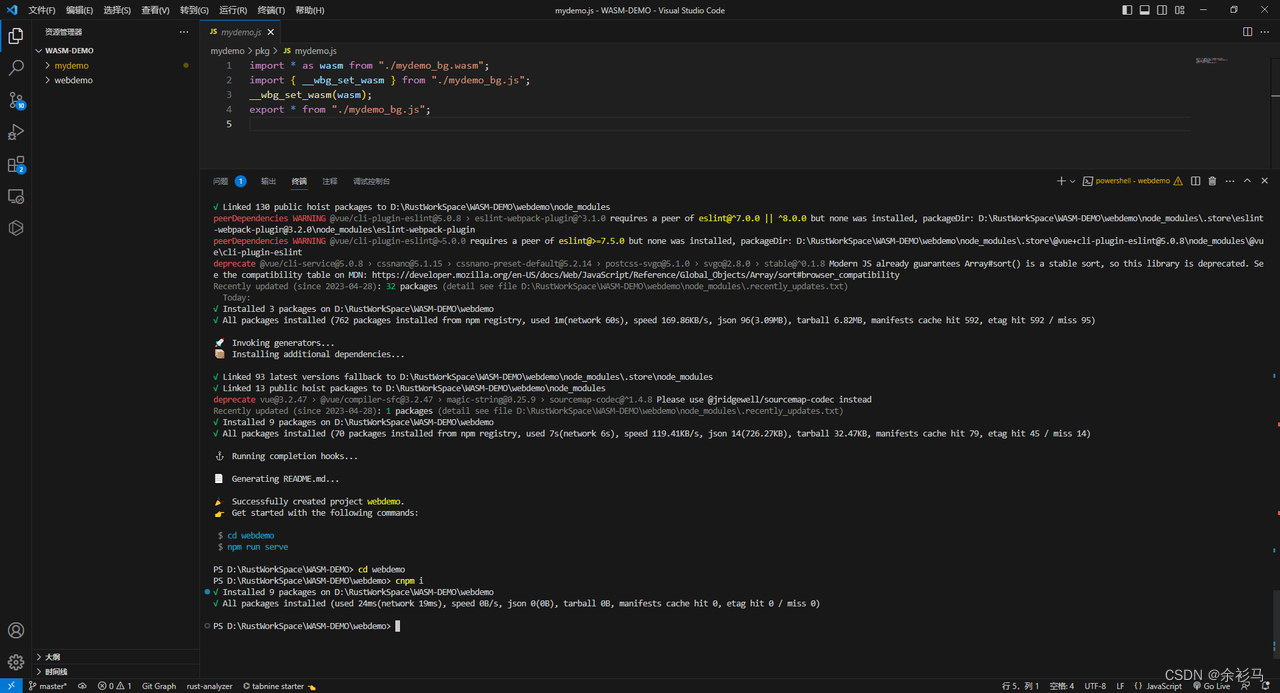1280x693 pixels.
Task: Open the 终端(T) menu in menu bar
Action: pyautogui.click(x=271, y=10)
